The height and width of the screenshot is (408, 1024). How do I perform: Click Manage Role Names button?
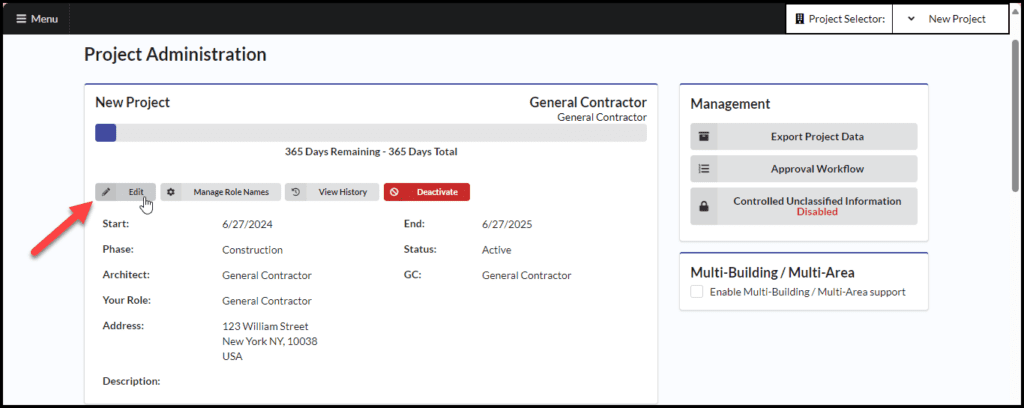(x=221, y=192)
